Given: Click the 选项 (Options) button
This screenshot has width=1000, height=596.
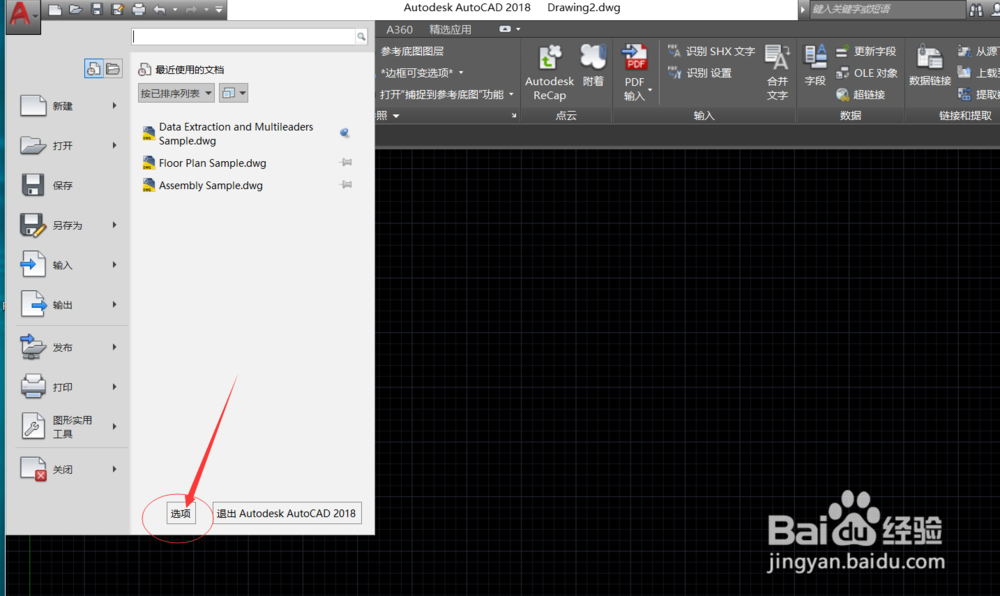Looking at the screenshot, I should coord(180,513).
